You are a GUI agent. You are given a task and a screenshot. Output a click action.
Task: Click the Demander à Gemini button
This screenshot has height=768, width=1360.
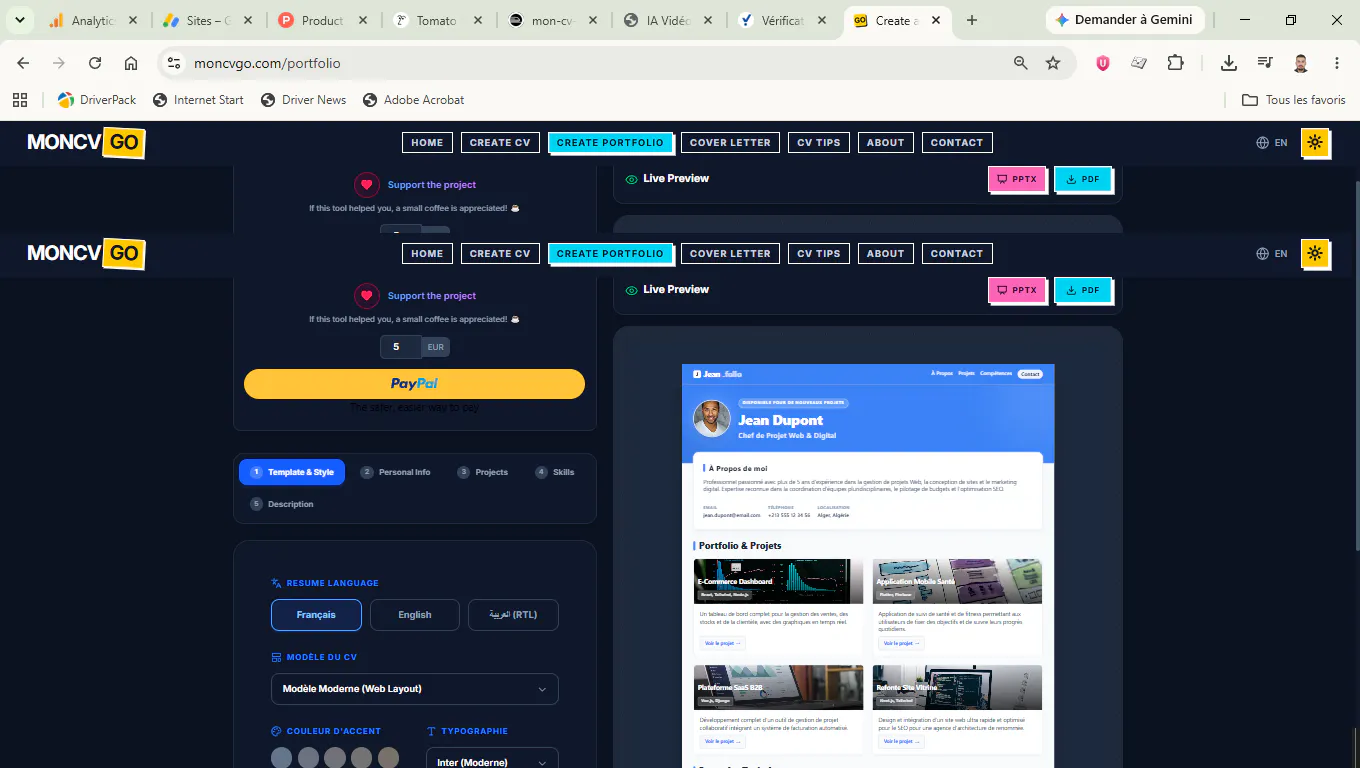[1125, 20]
